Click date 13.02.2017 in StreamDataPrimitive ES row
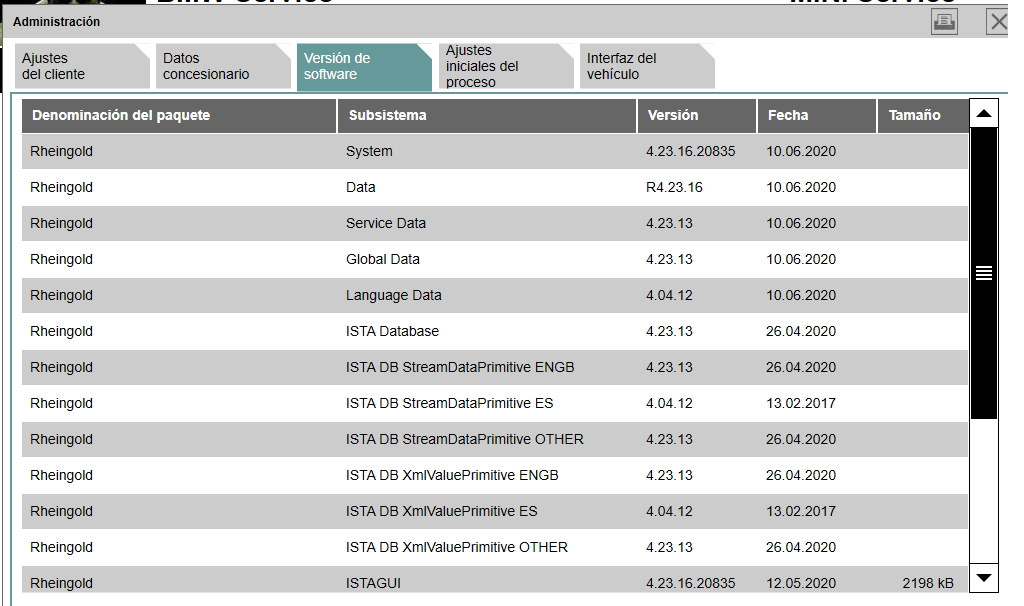Screen dimensions: 1024x606 801,404
